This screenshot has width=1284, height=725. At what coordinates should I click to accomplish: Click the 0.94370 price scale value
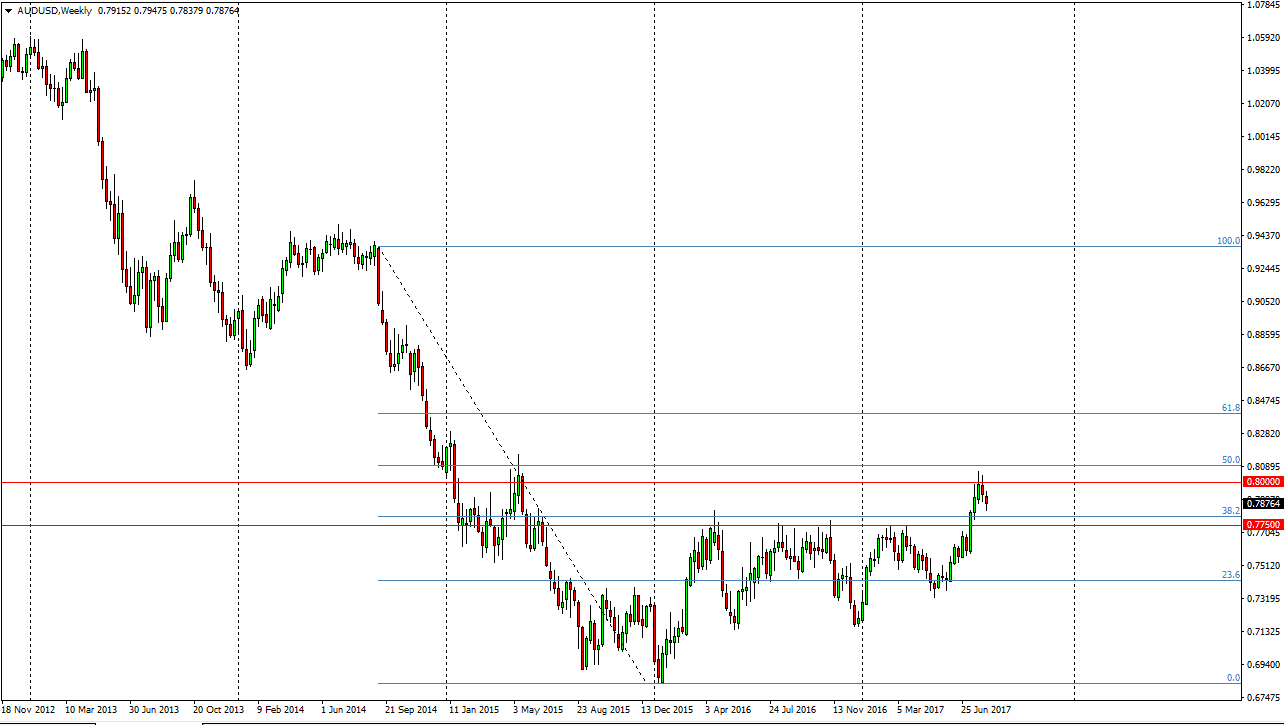point(1264,236)
